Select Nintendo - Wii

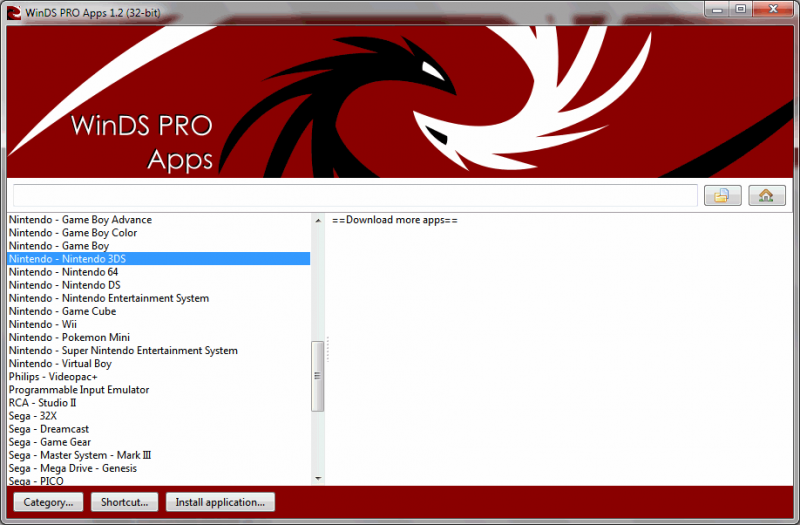click(x=159, y=324)
